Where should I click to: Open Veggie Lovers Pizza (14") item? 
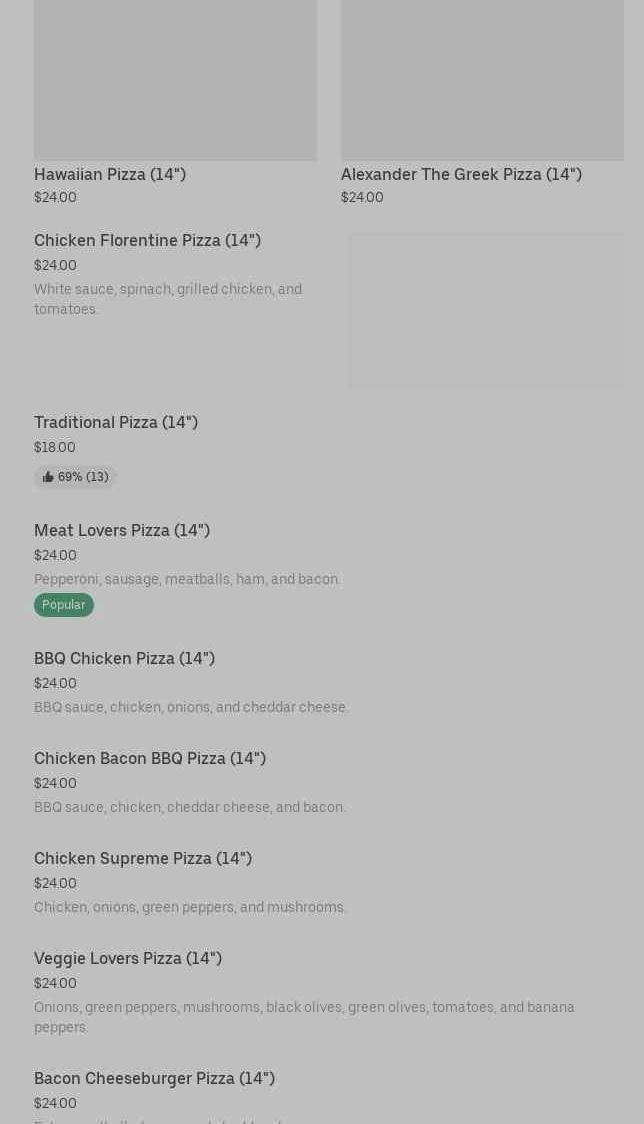point(128,958)
